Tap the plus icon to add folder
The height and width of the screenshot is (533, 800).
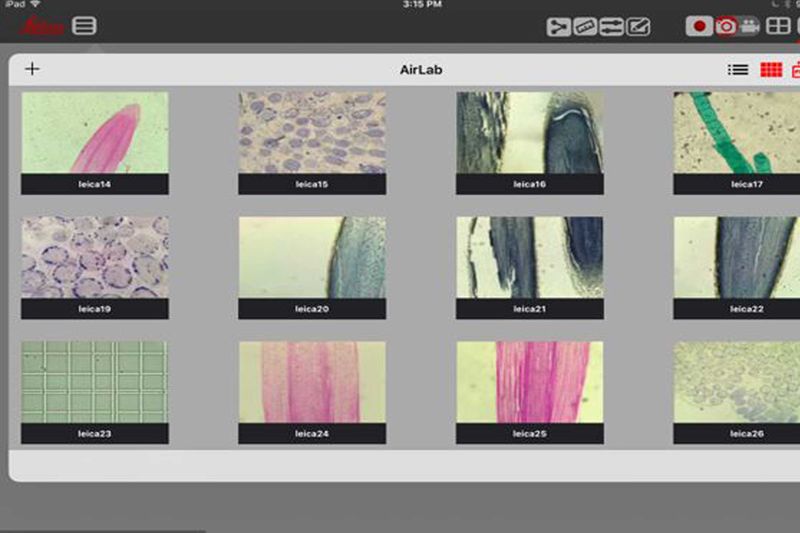(32, 69)
